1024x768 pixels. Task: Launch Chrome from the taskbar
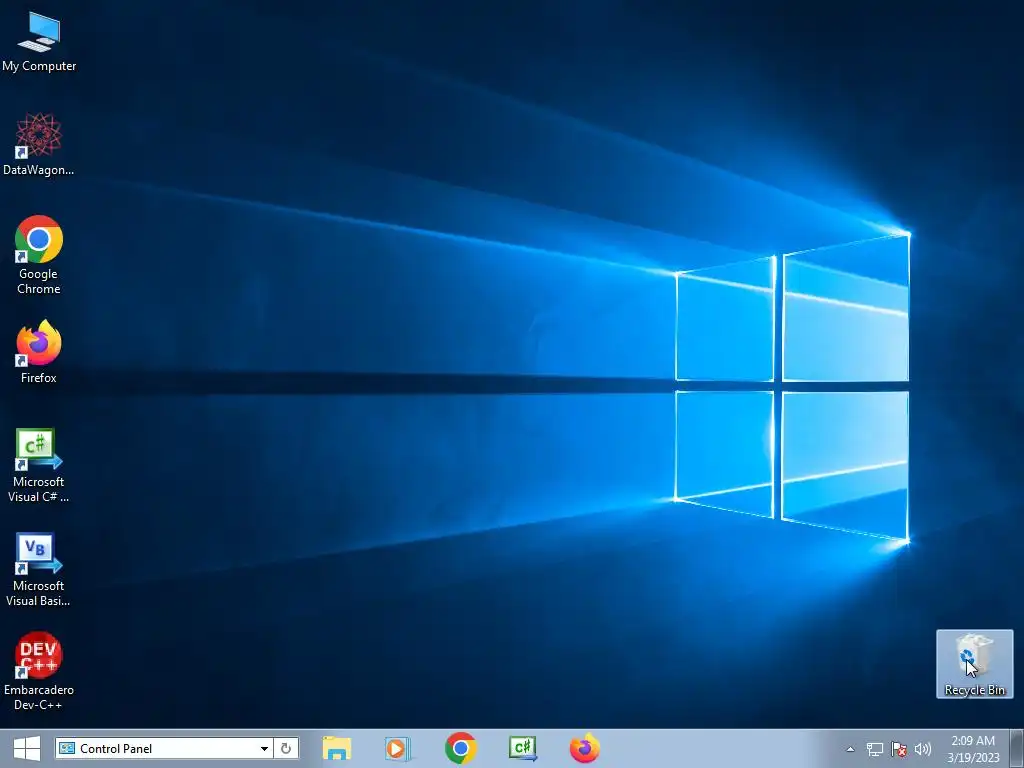tap(460, 748)
